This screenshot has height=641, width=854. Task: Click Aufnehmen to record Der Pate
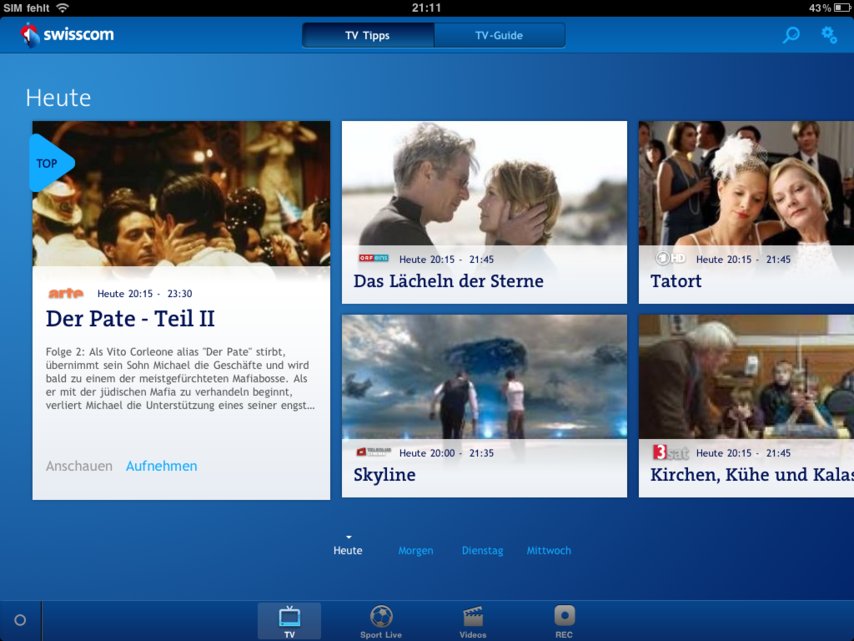161,466
